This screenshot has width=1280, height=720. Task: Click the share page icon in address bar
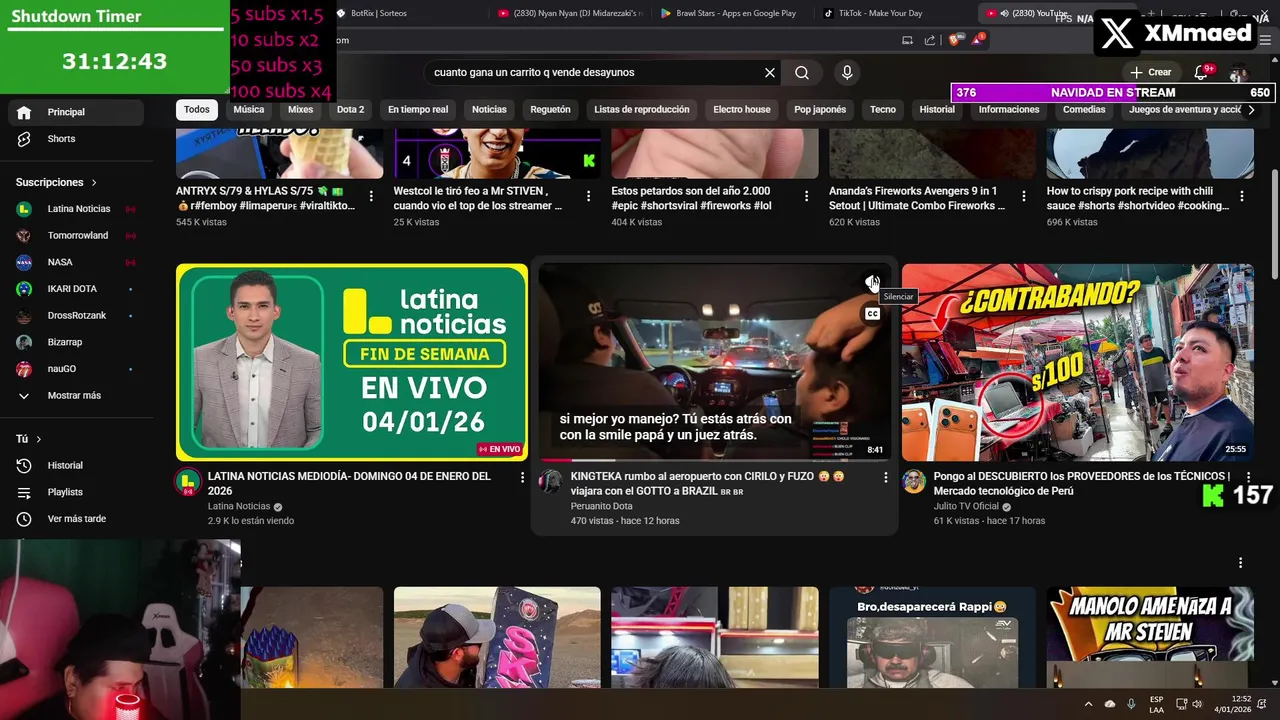[930, 40]
